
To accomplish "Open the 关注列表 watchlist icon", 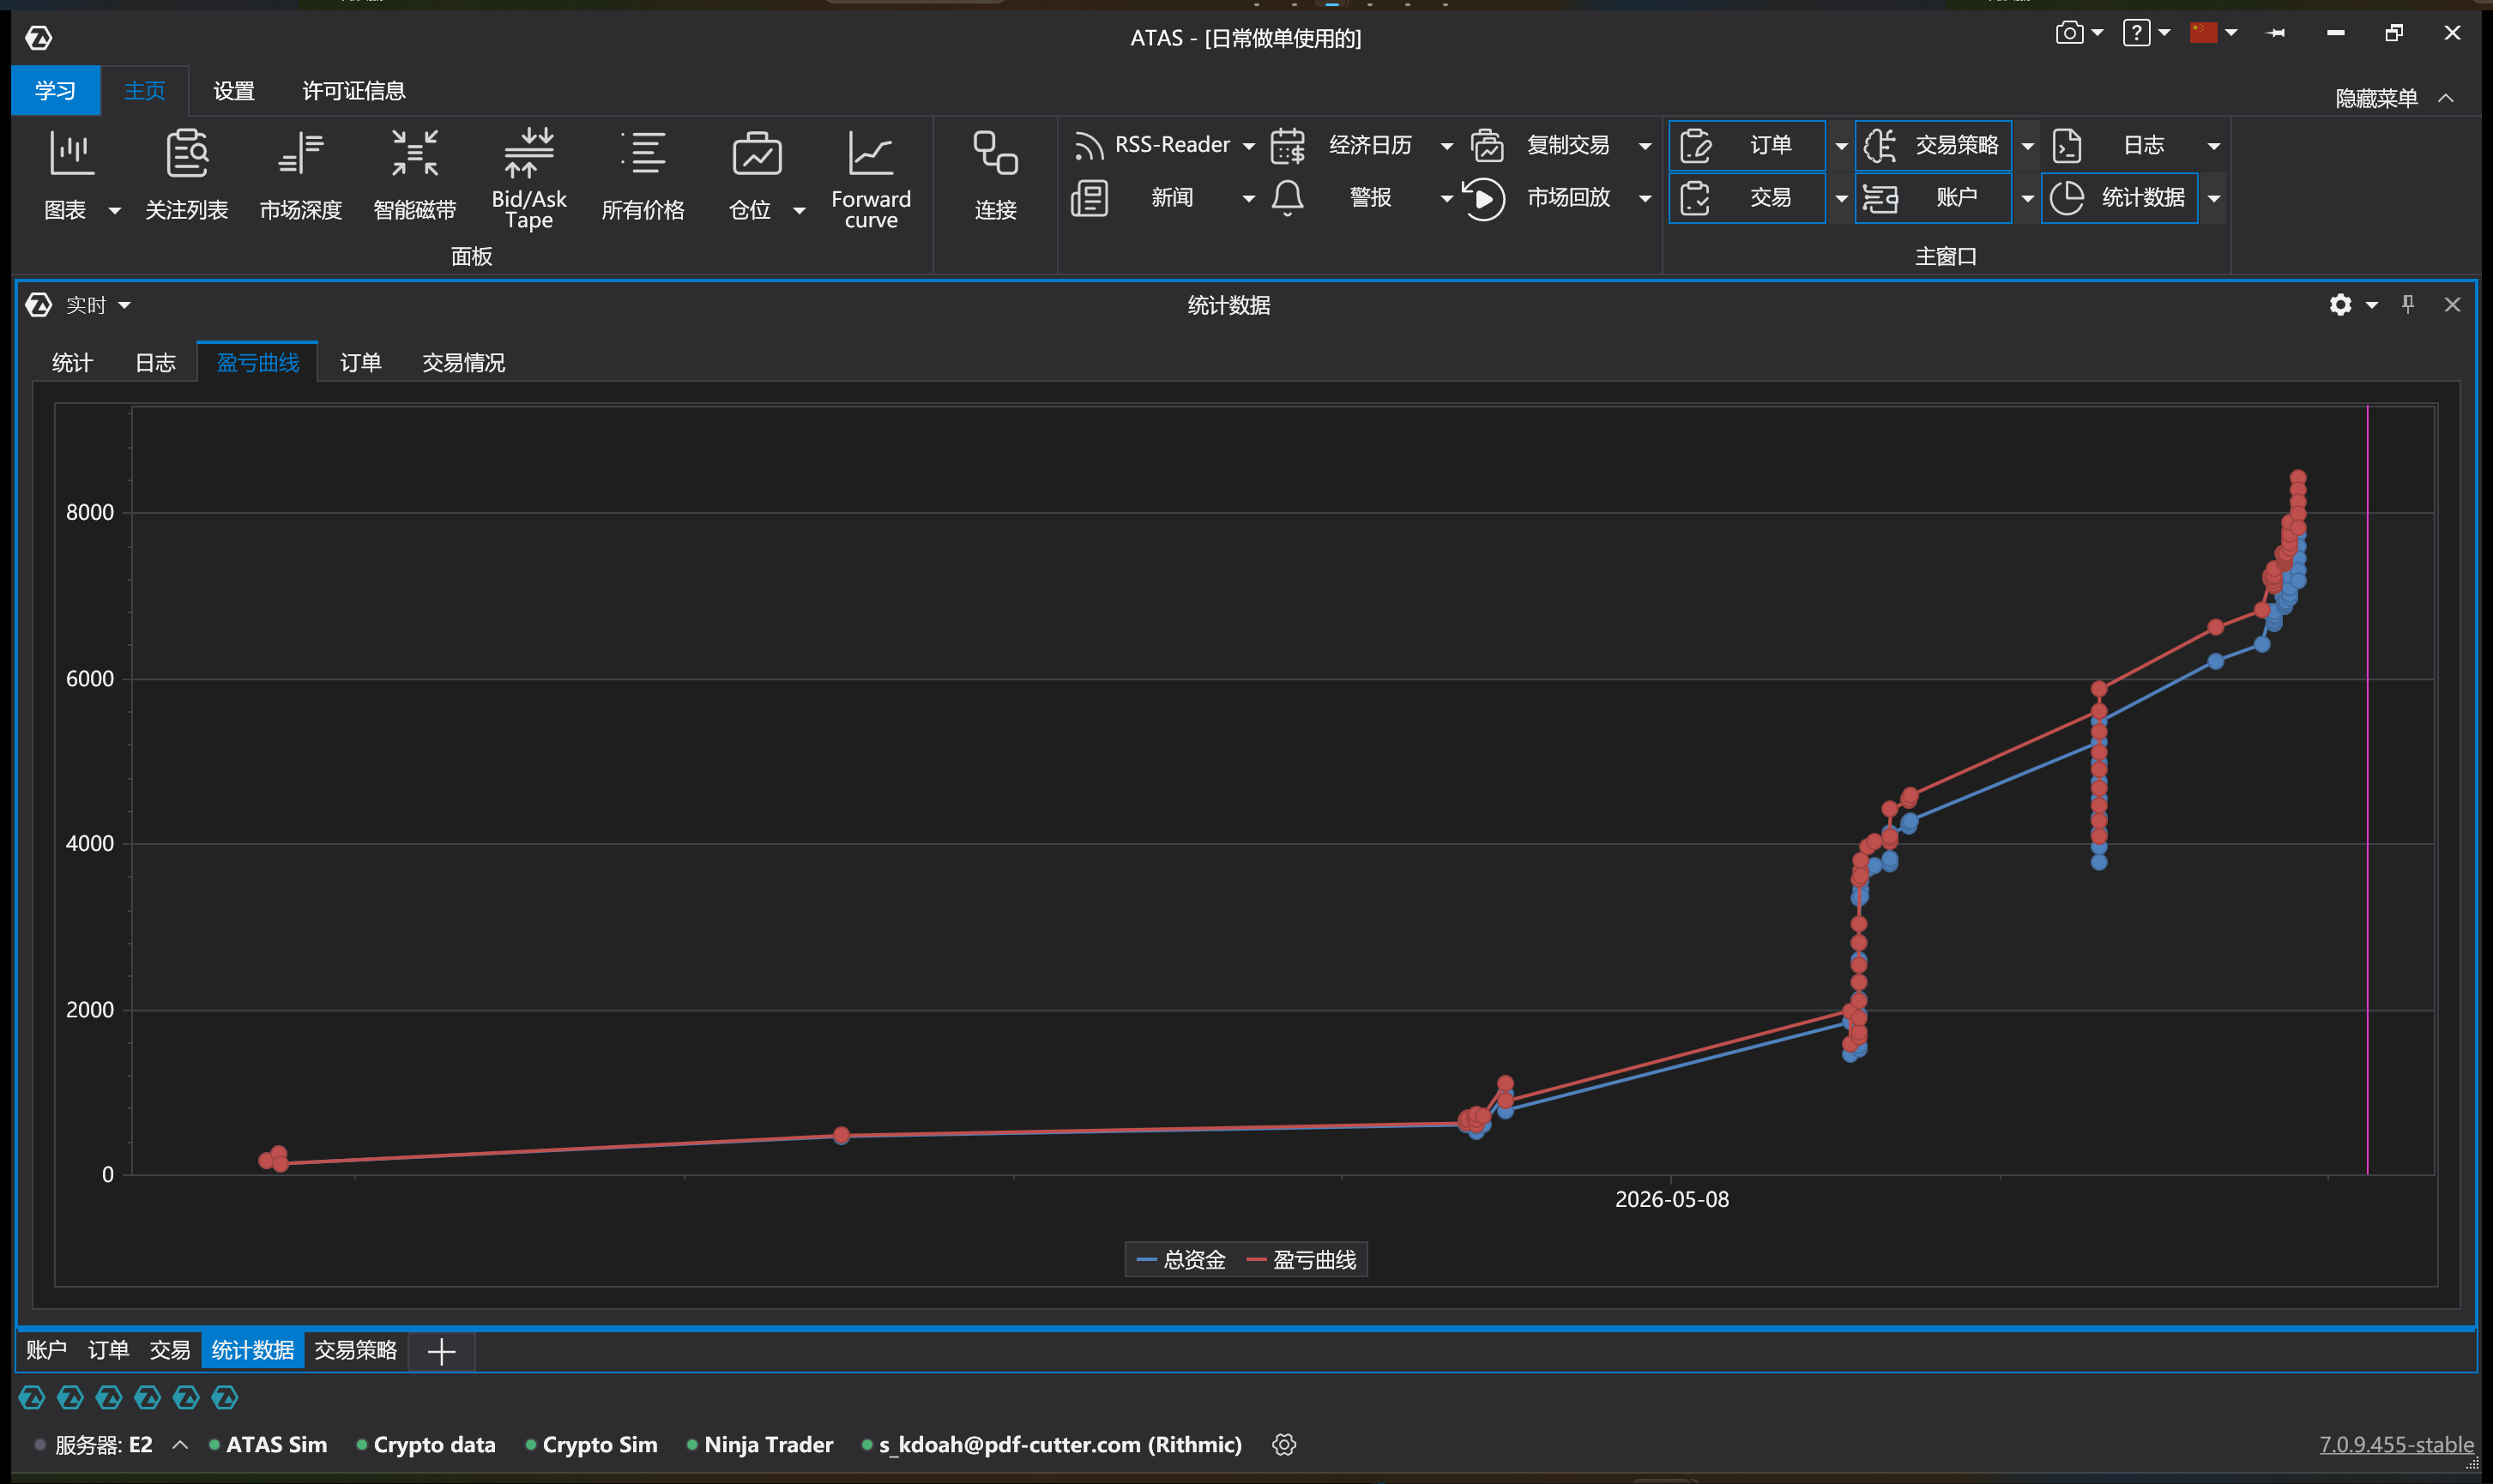I will click(187, 154).
